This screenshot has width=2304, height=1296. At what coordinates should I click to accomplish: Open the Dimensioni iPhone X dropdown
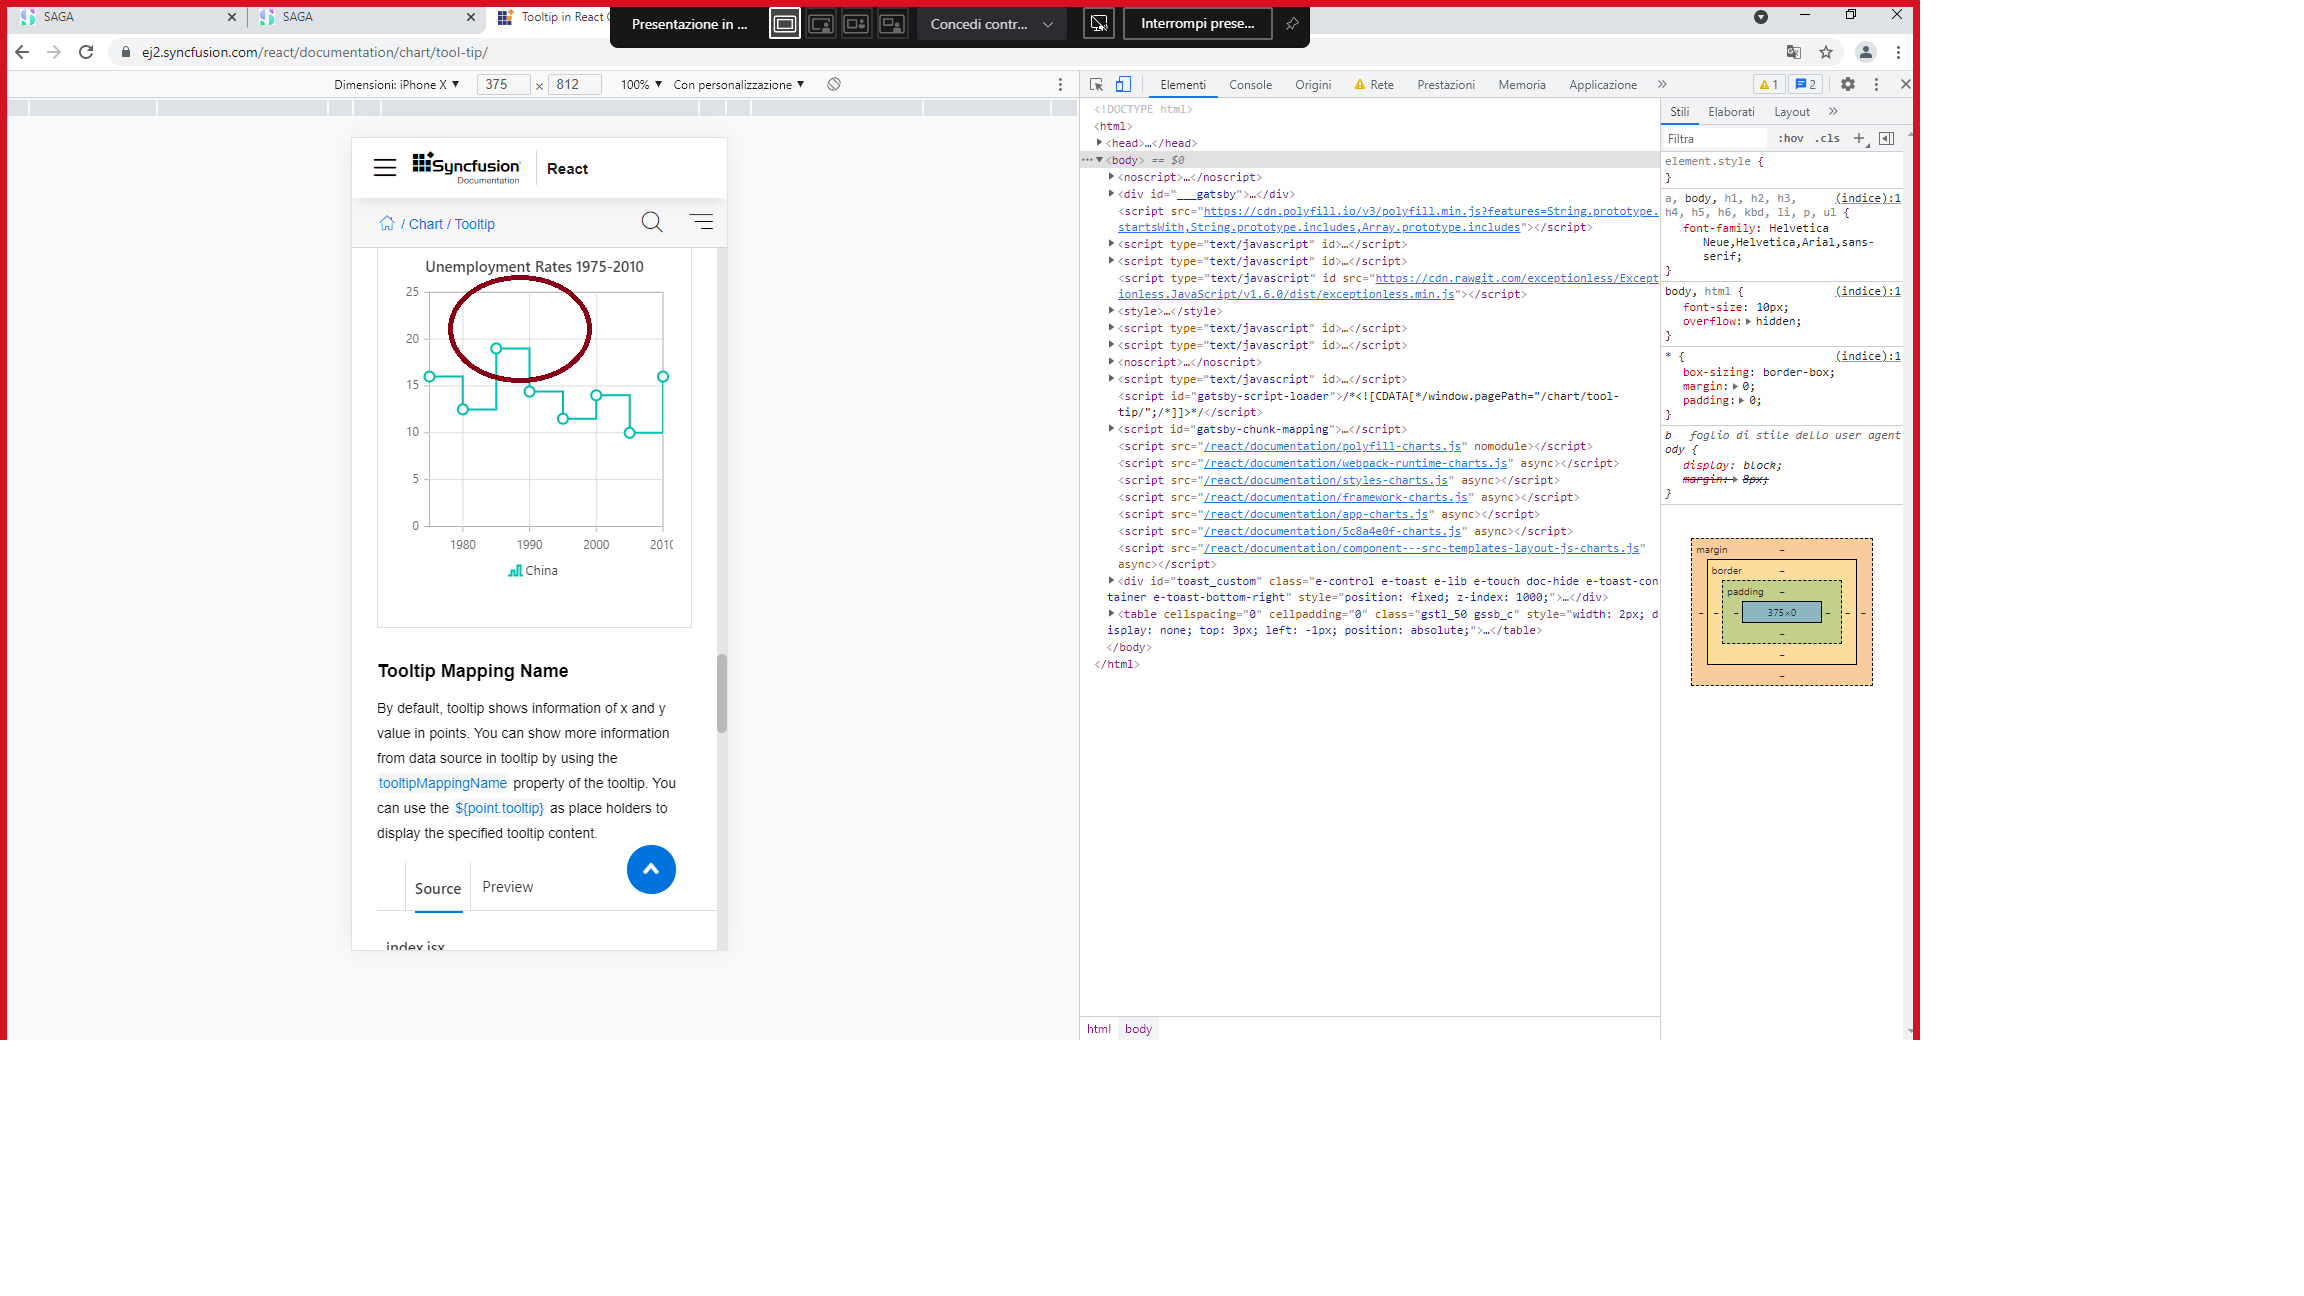click(x=396, y=85)
